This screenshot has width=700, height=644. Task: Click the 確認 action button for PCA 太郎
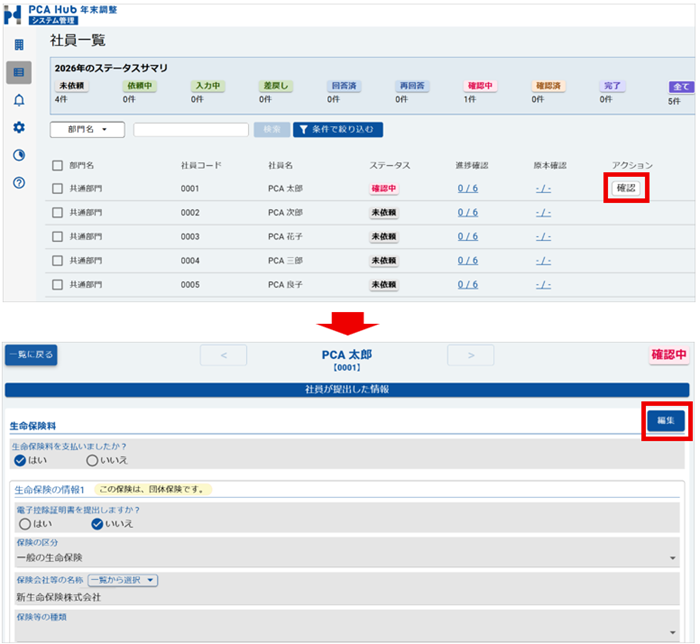(626, 188)
